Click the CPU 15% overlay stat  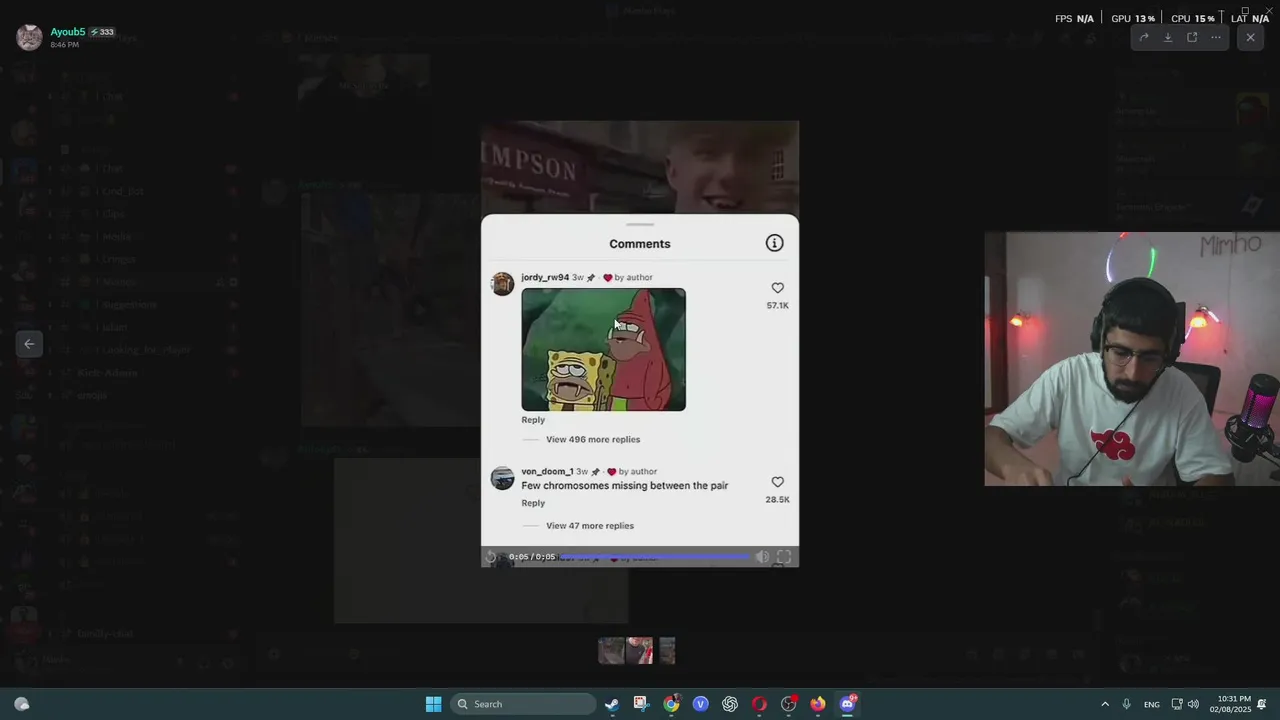tap(1193, 18)
